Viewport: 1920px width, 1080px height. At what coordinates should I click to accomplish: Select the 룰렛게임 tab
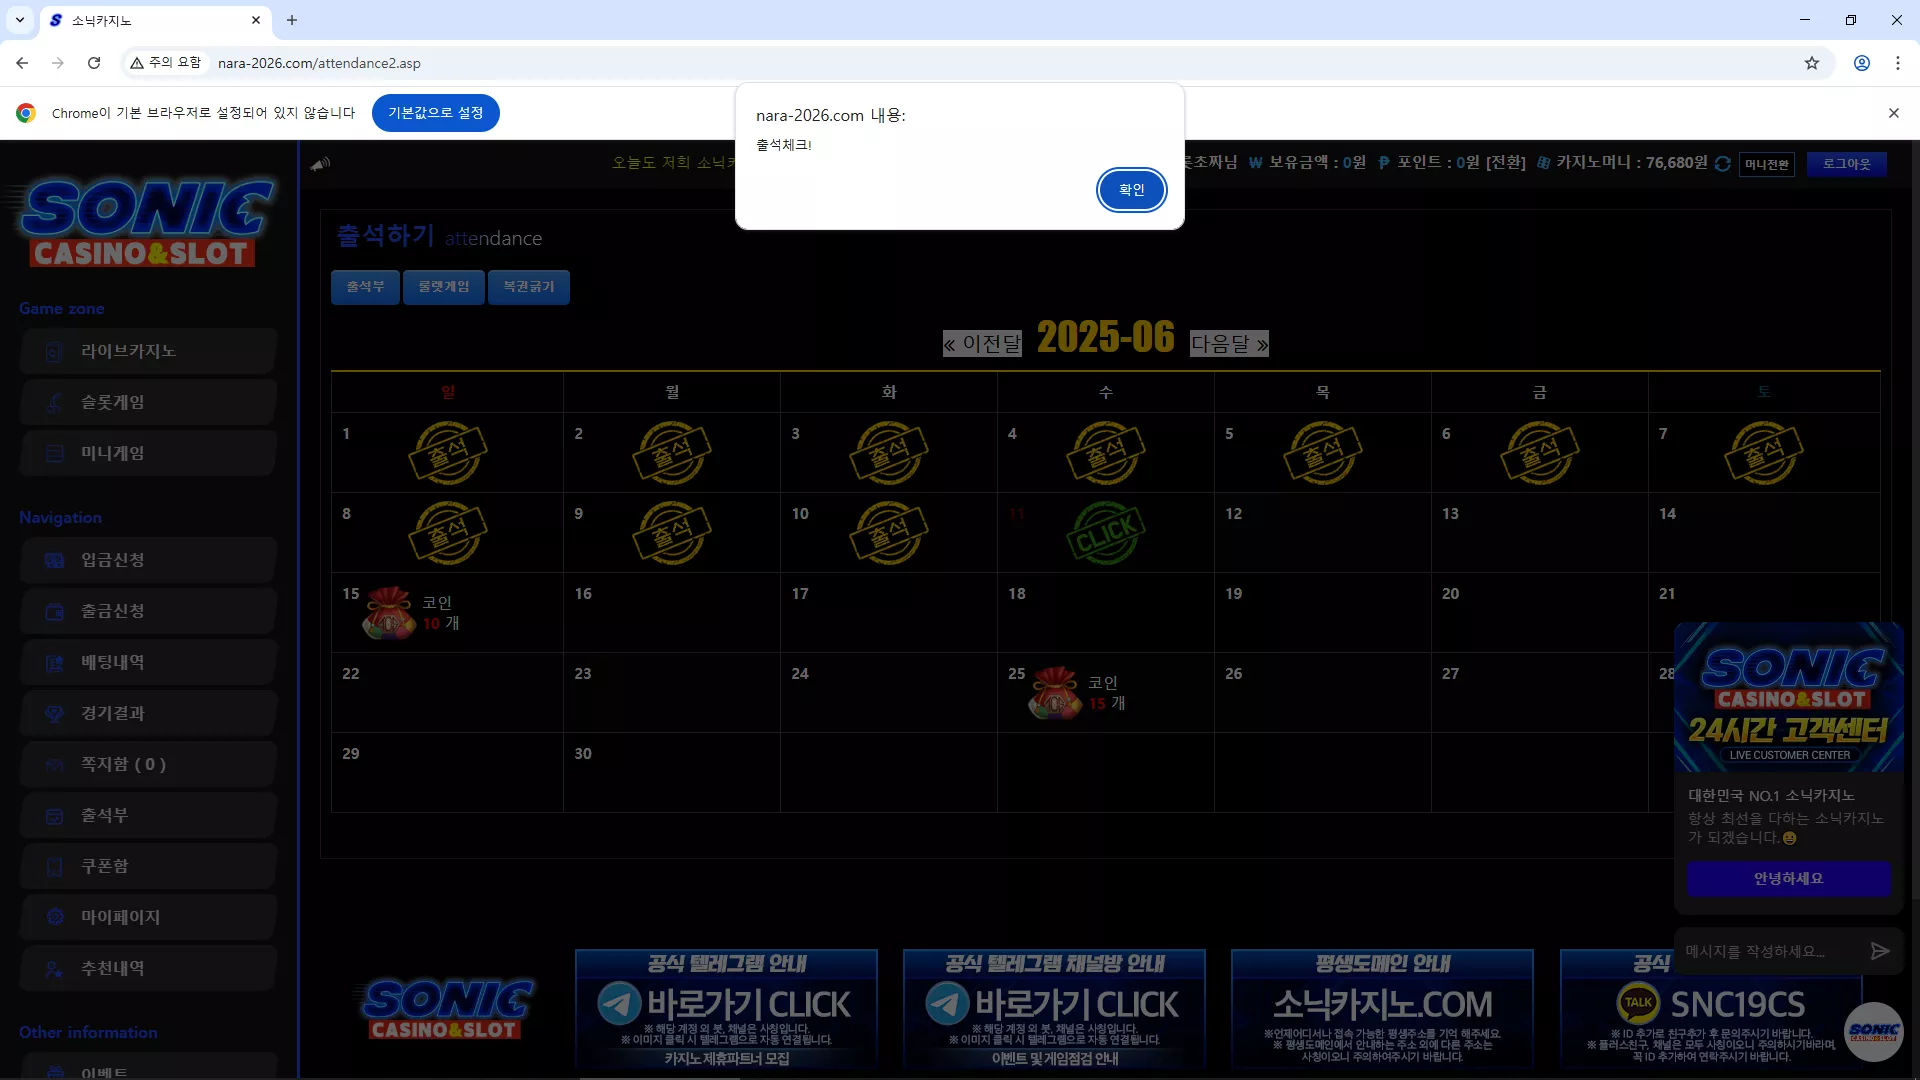pos(443,287)
